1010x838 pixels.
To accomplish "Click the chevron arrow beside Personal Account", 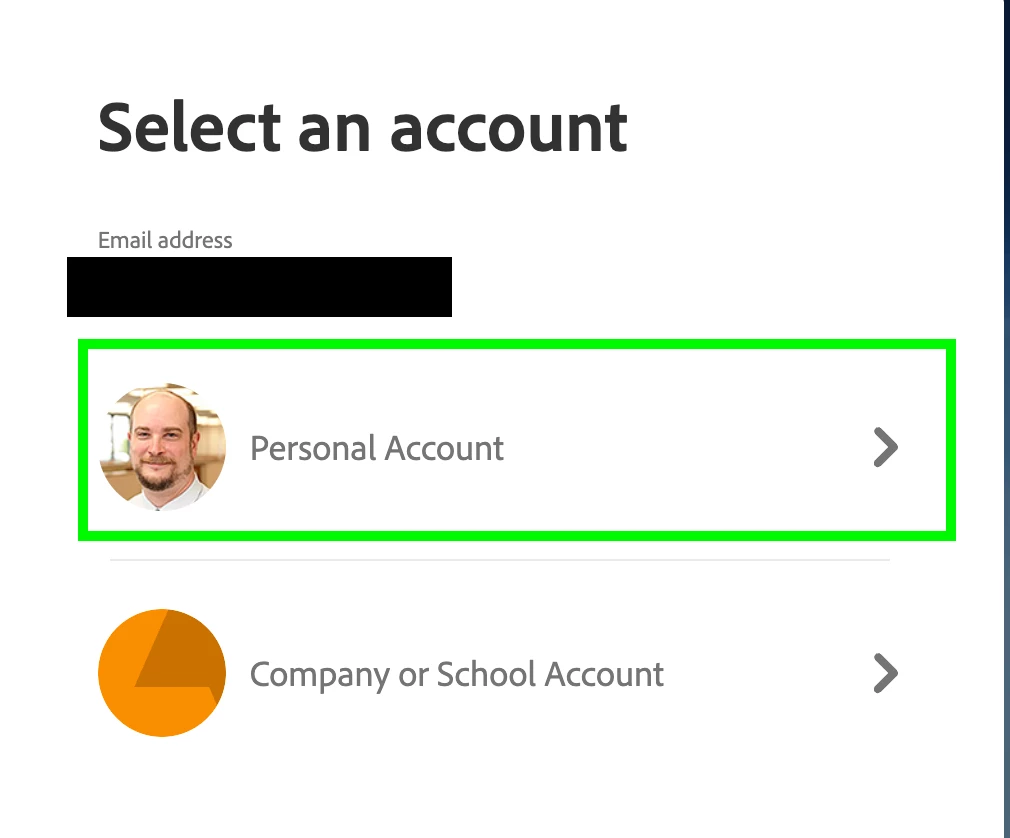I will (x=886, y=447).
